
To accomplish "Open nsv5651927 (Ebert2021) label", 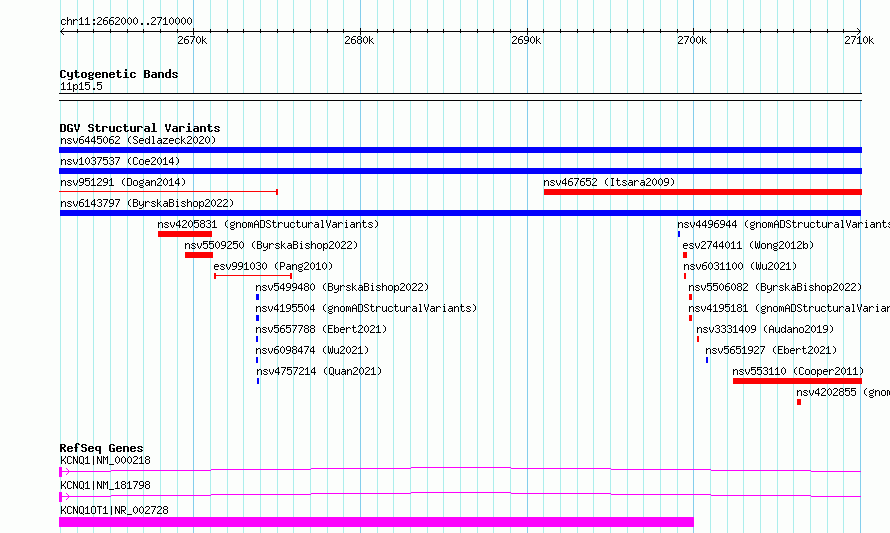I will pyautogui.click(x=771, y=350).
